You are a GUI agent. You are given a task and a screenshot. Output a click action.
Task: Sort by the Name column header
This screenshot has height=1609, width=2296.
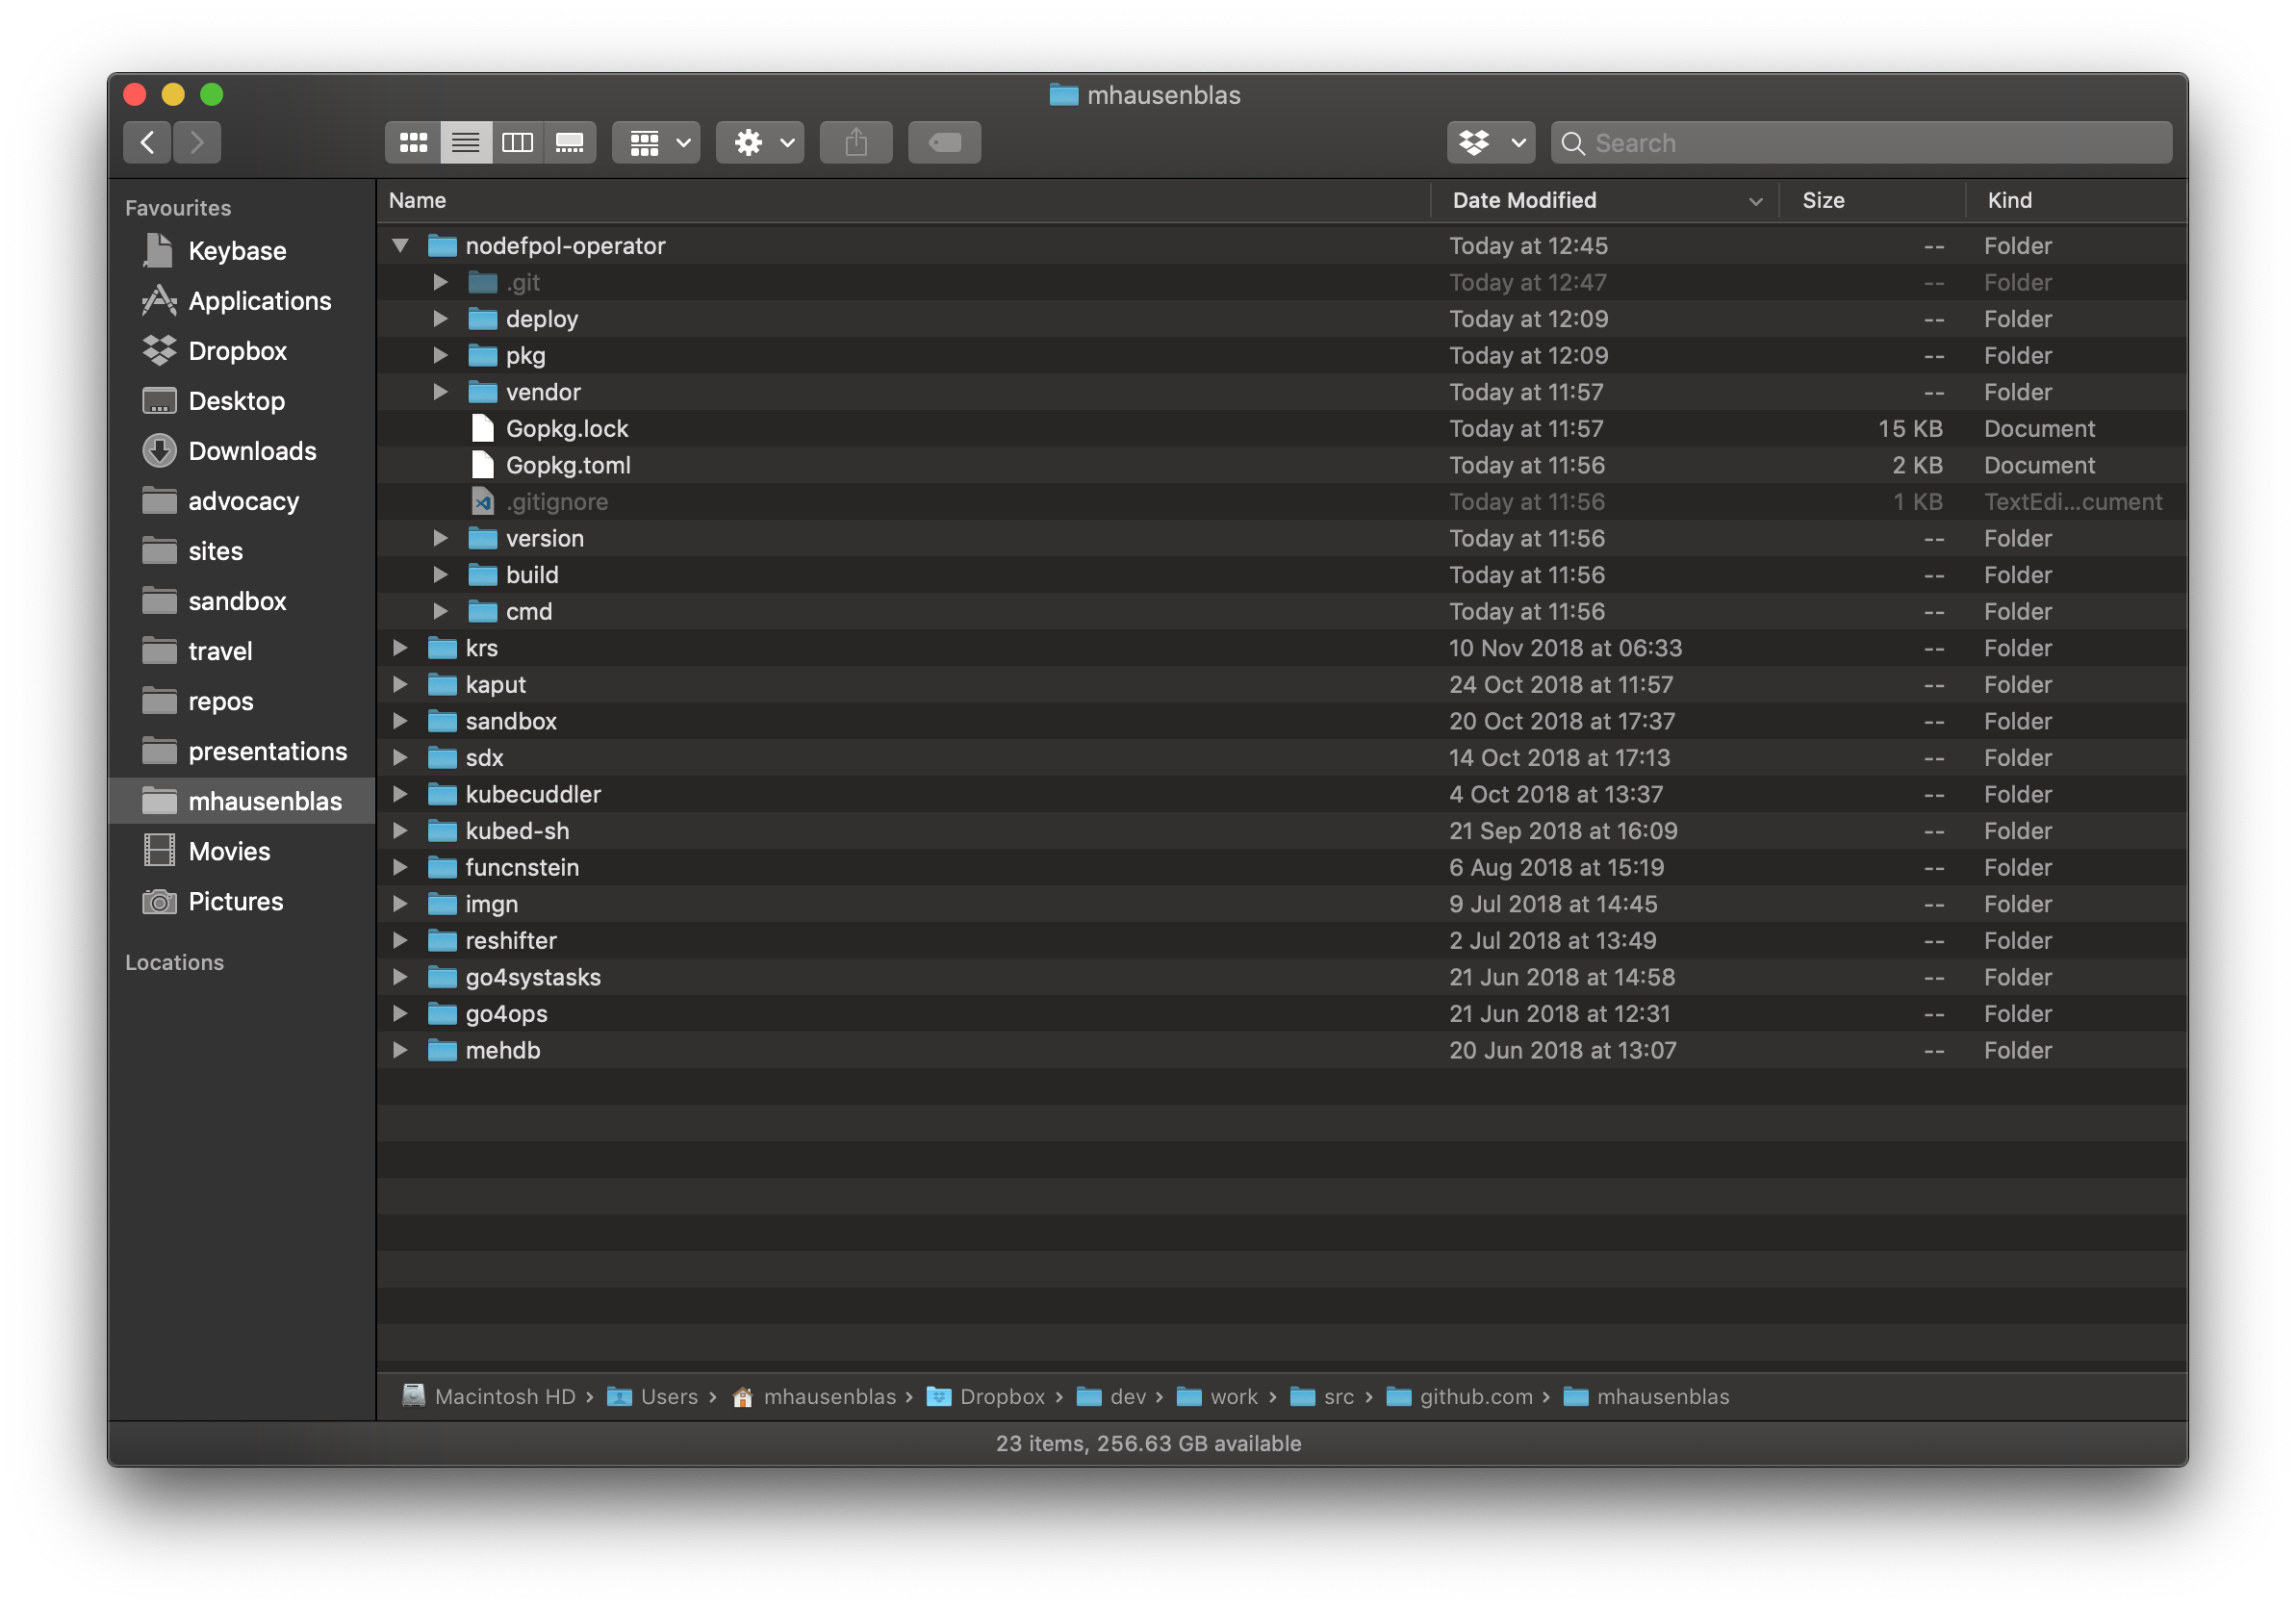(418, 200)
